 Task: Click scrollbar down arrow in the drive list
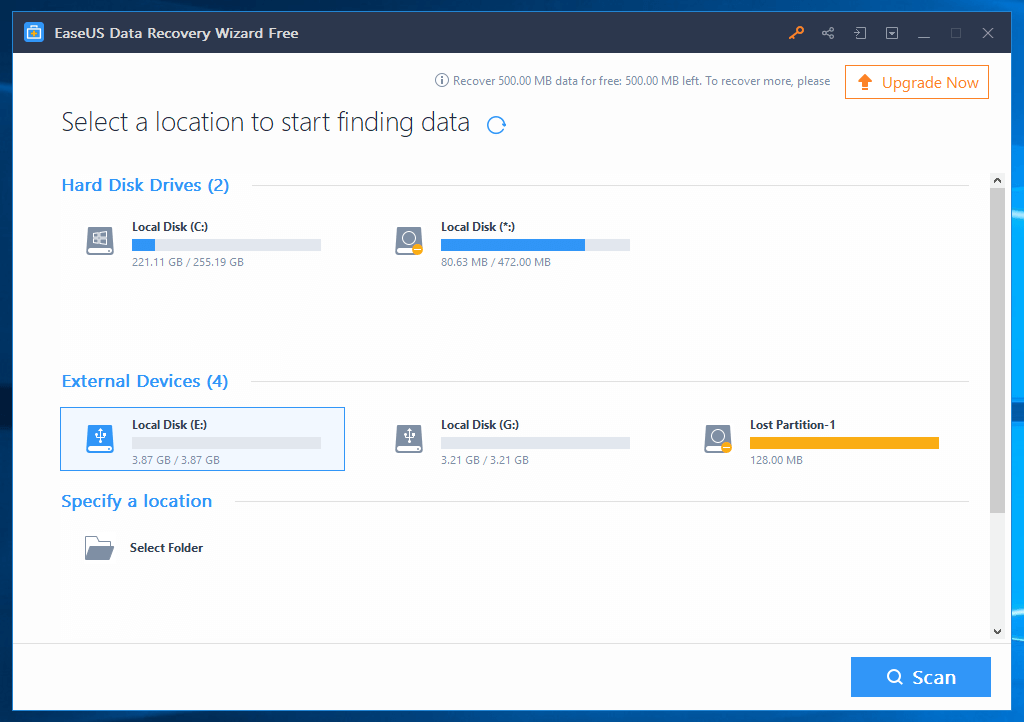(x=997, y=631)
